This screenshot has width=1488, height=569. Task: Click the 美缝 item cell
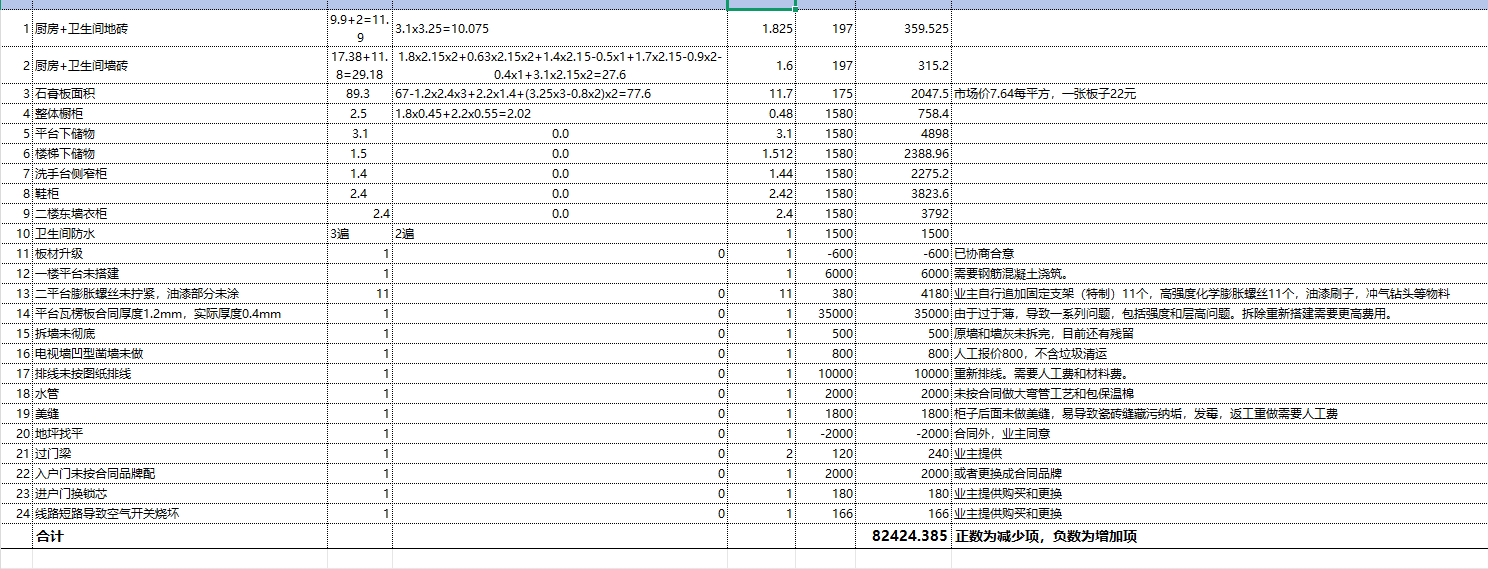pyautogui.click(x=48, y=414)
